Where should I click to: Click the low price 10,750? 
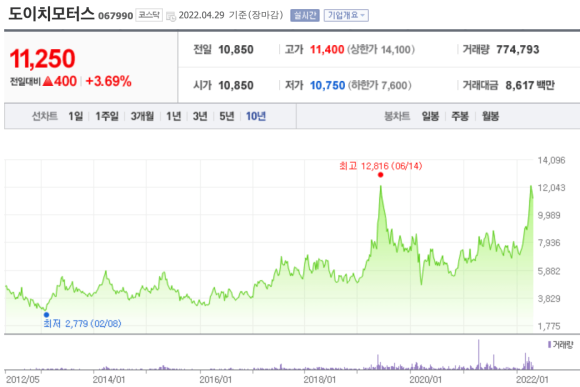327,85
